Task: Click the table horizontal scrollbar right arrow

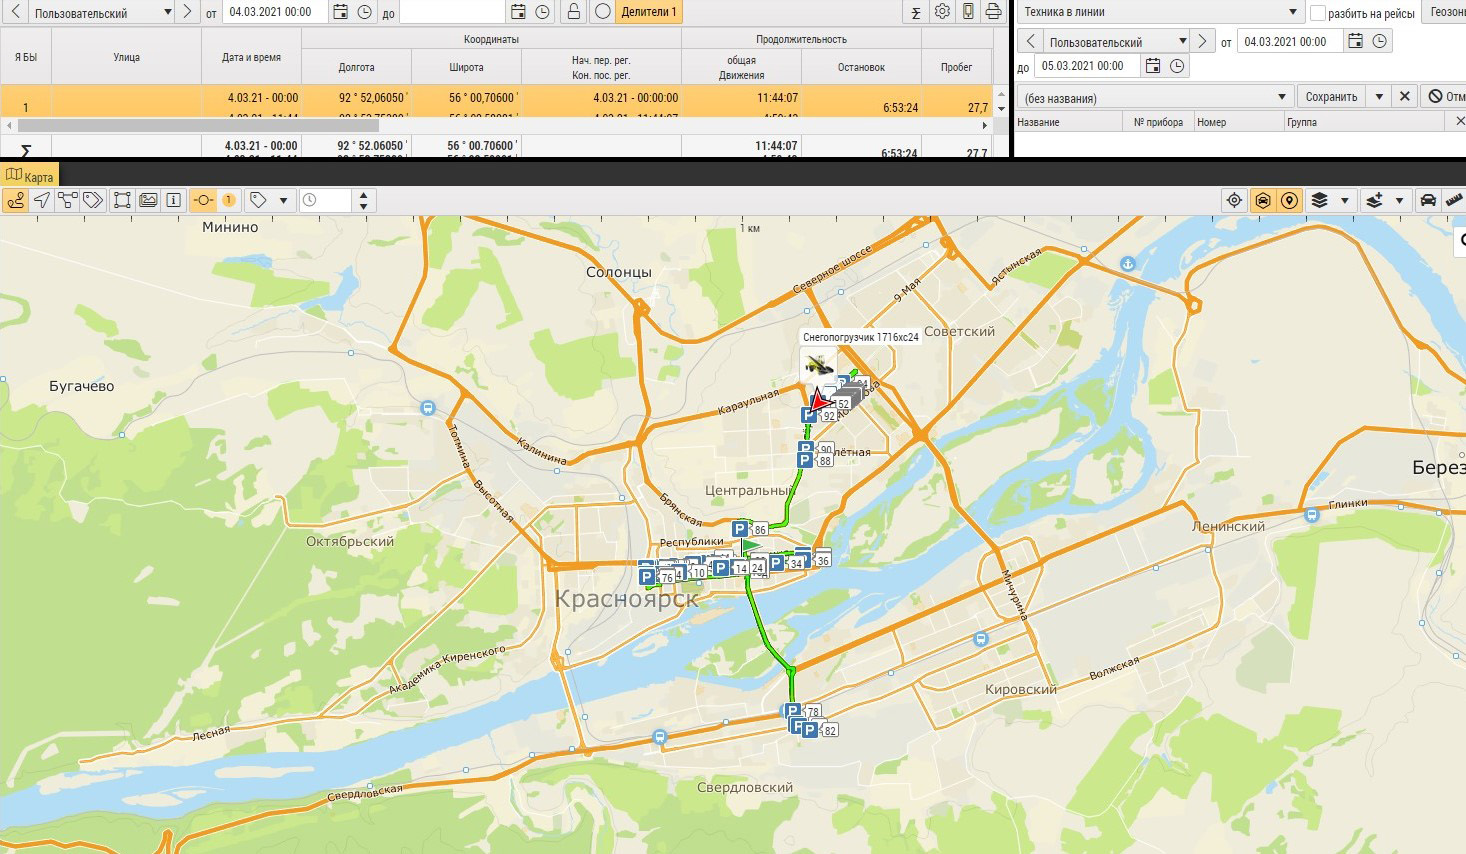Action: (985, 126)
